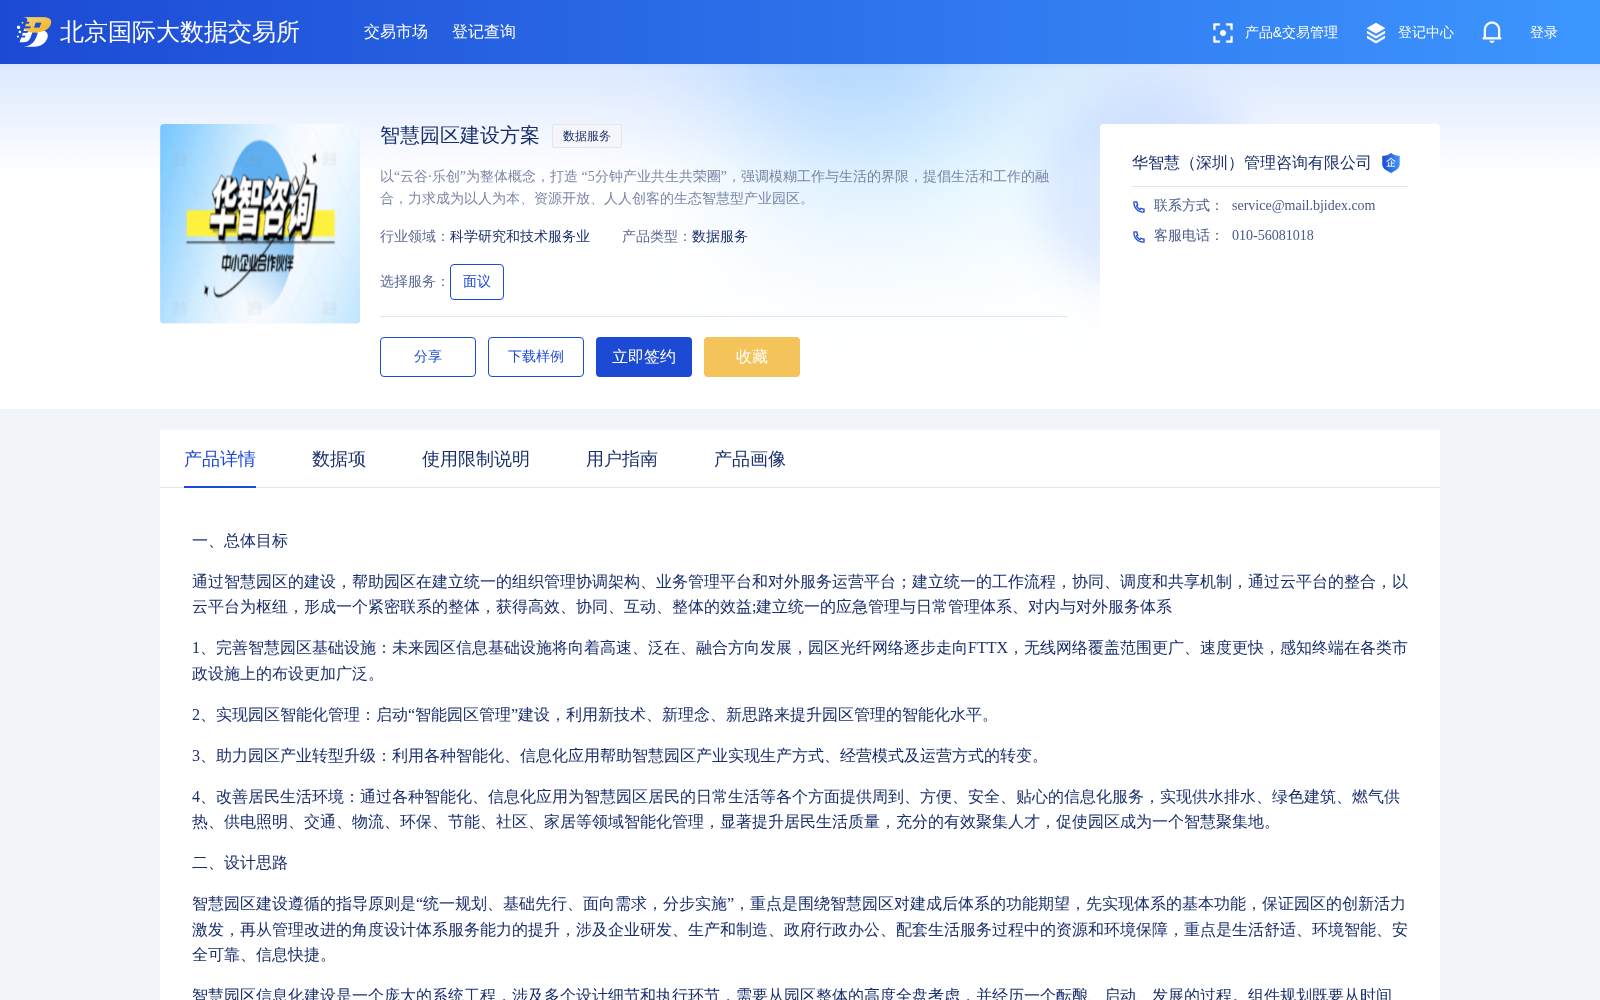1600x1000 pixels.
Task: Switch to the 产品详情 tab
Action: tap(220, 459)
